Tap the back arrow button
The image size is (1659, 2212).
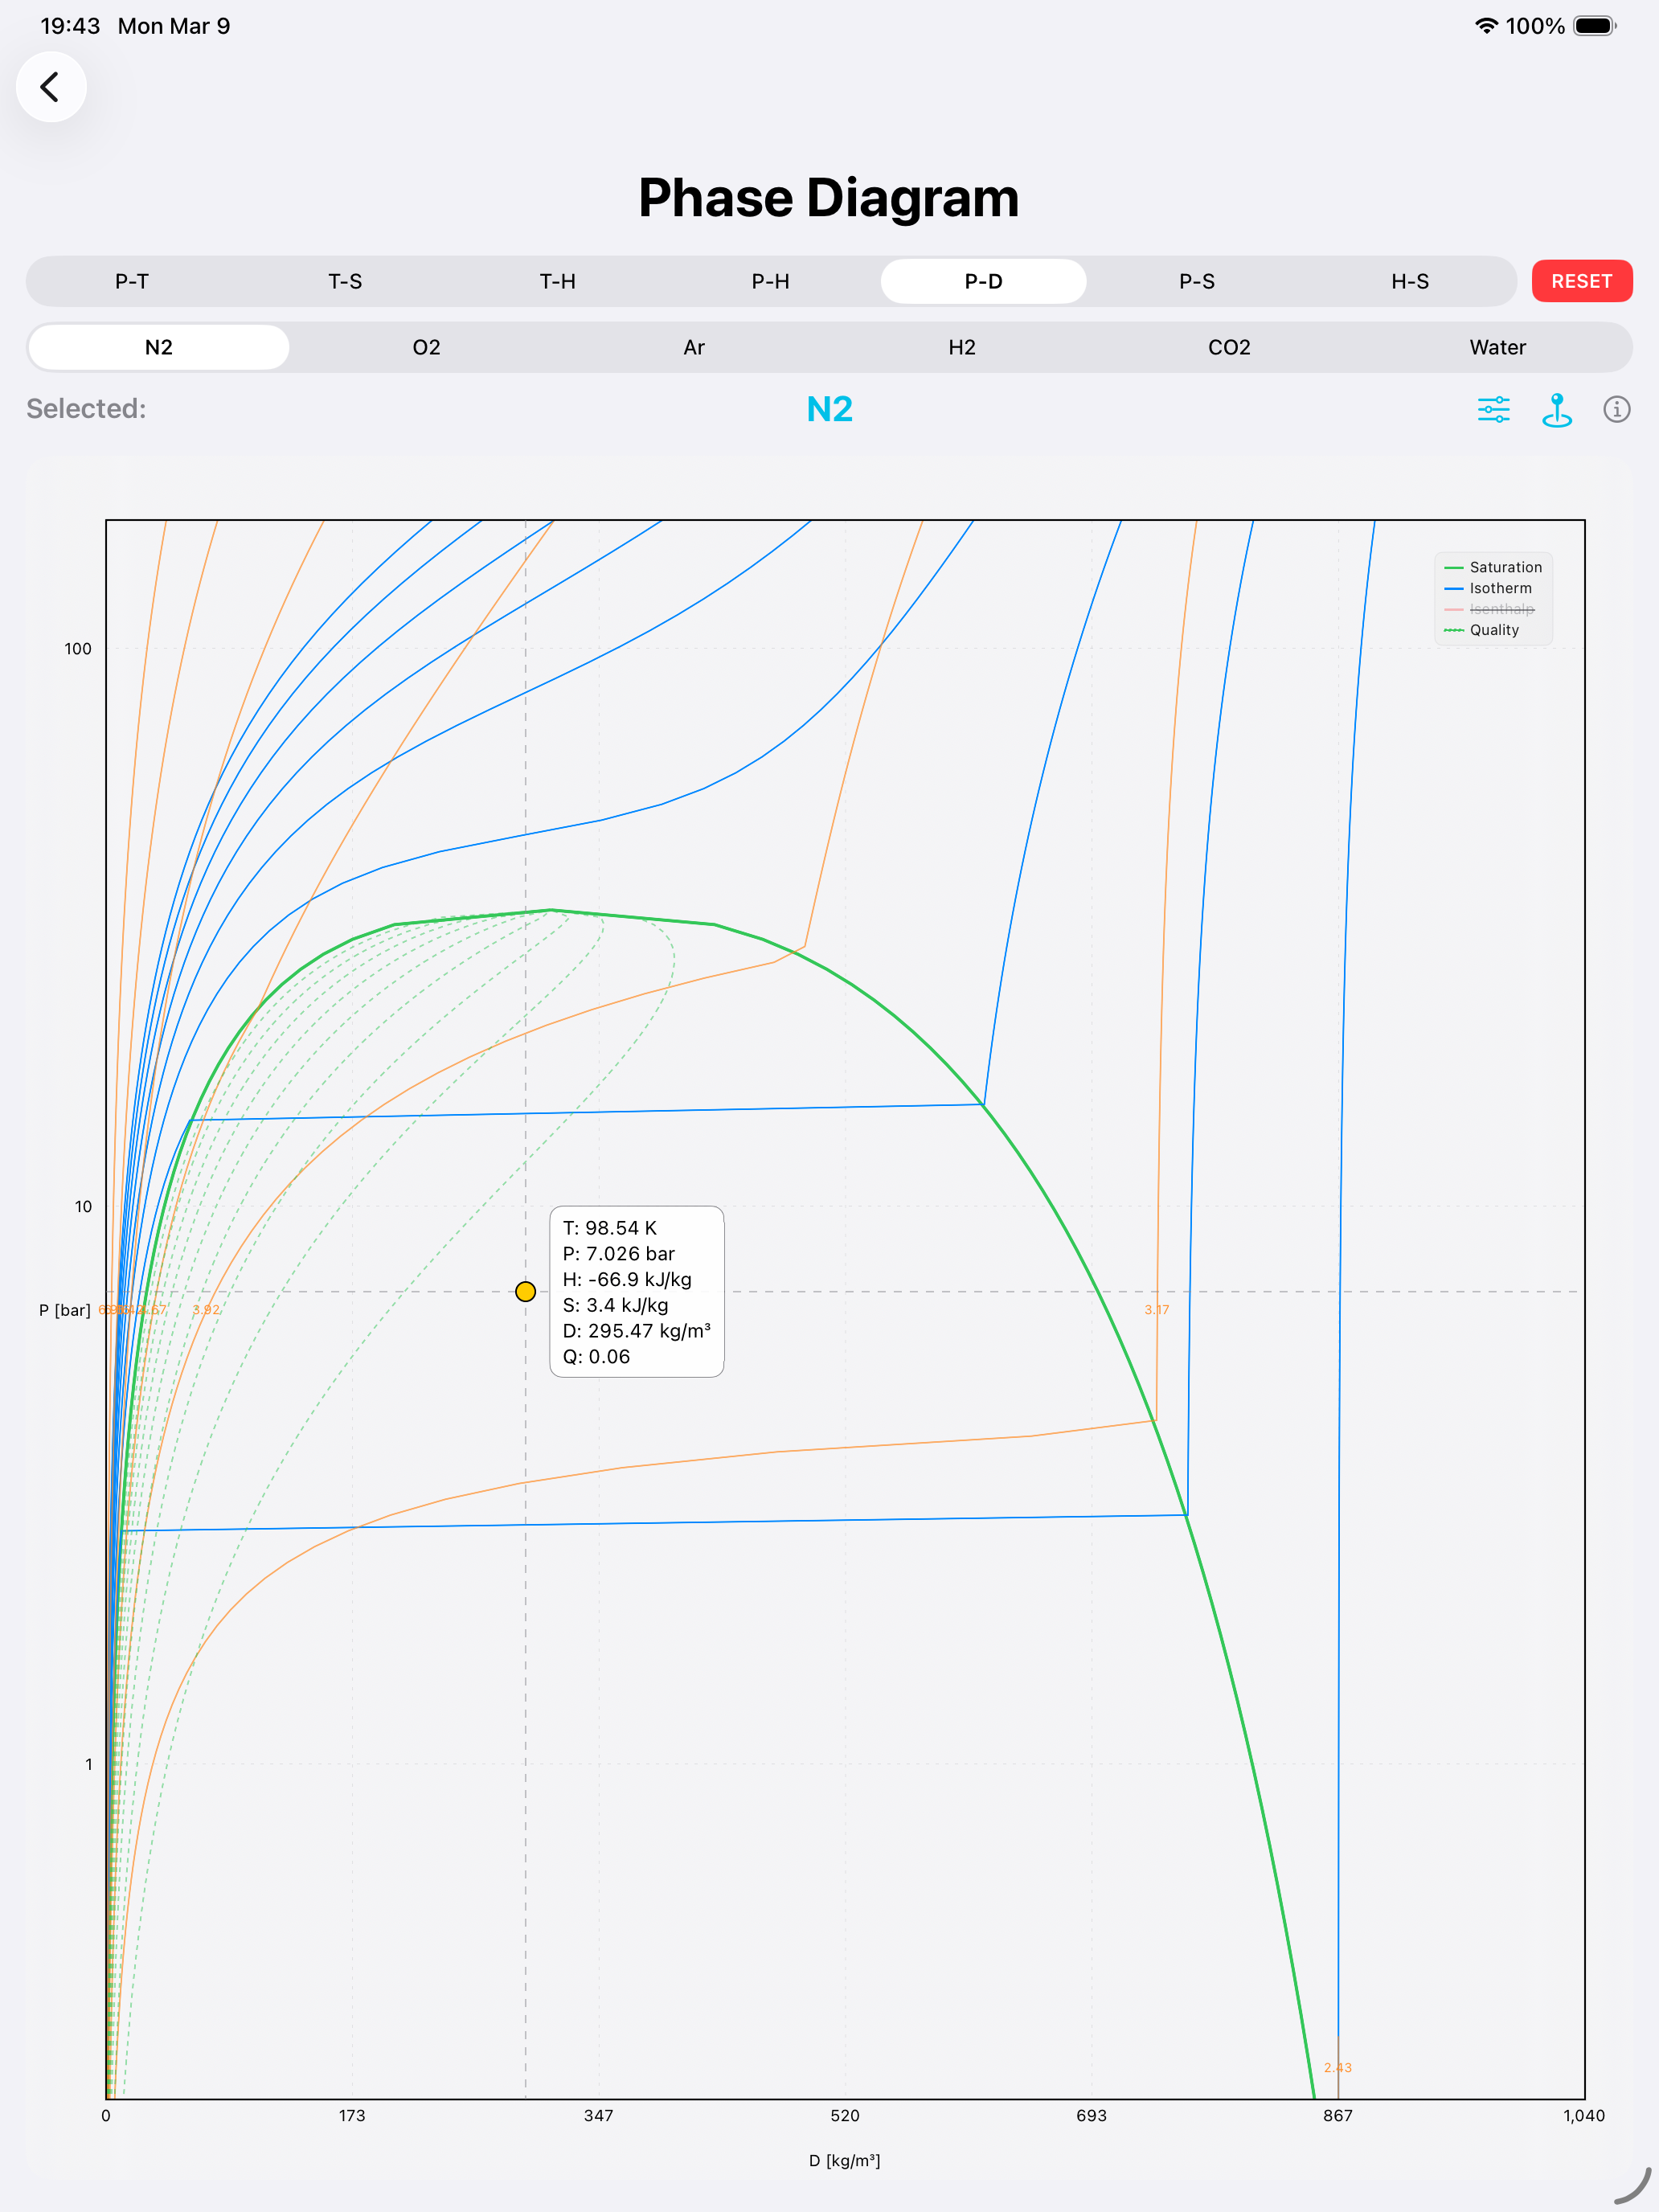(x=51, y=87)
